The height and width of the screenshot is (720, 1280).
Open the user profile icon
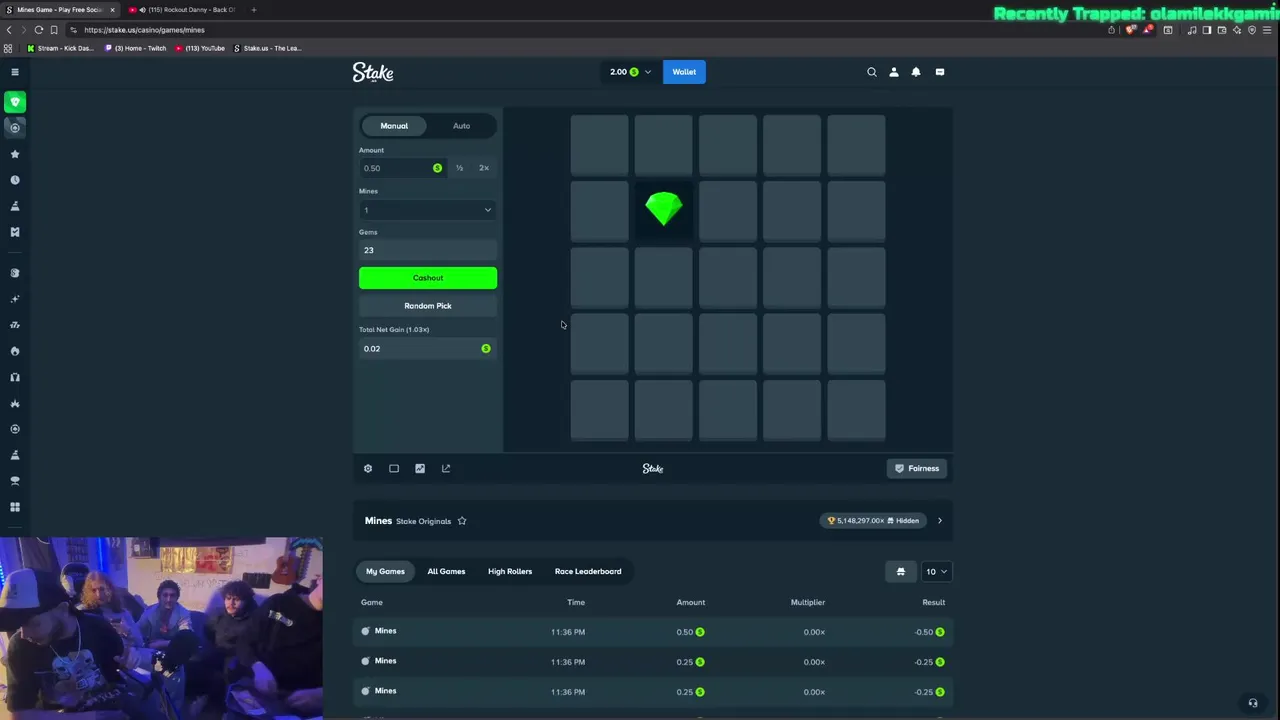894,72
